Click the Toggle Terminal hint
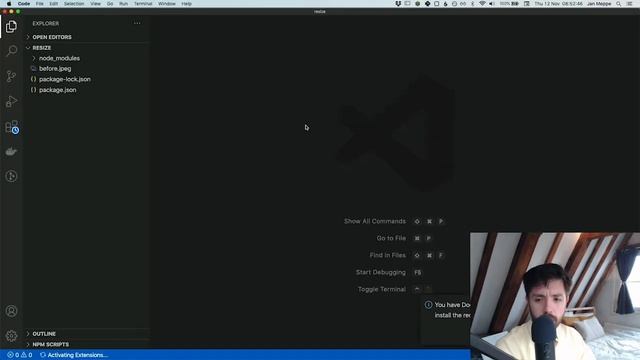Screen dimensions: 640x360 (382, 289)
